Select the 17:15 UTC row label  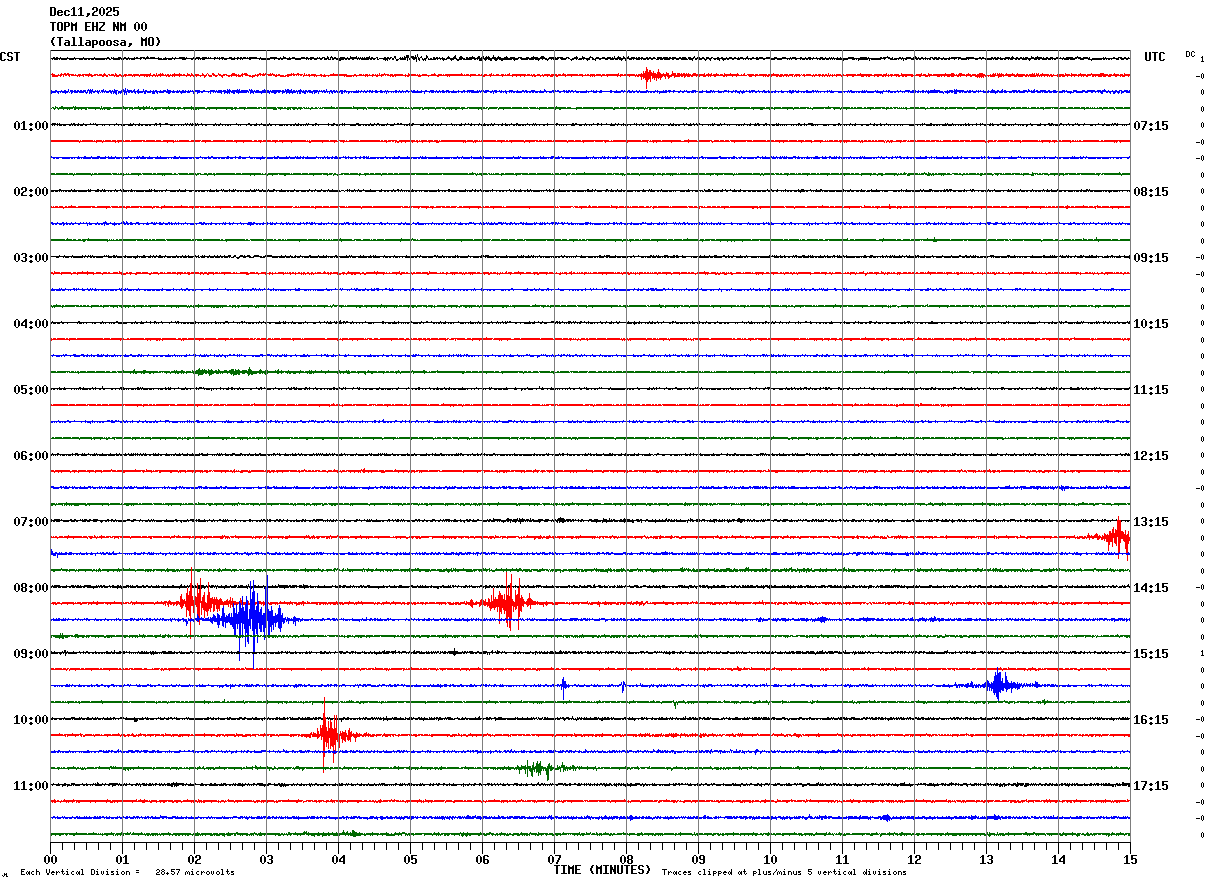(1150, 786)
